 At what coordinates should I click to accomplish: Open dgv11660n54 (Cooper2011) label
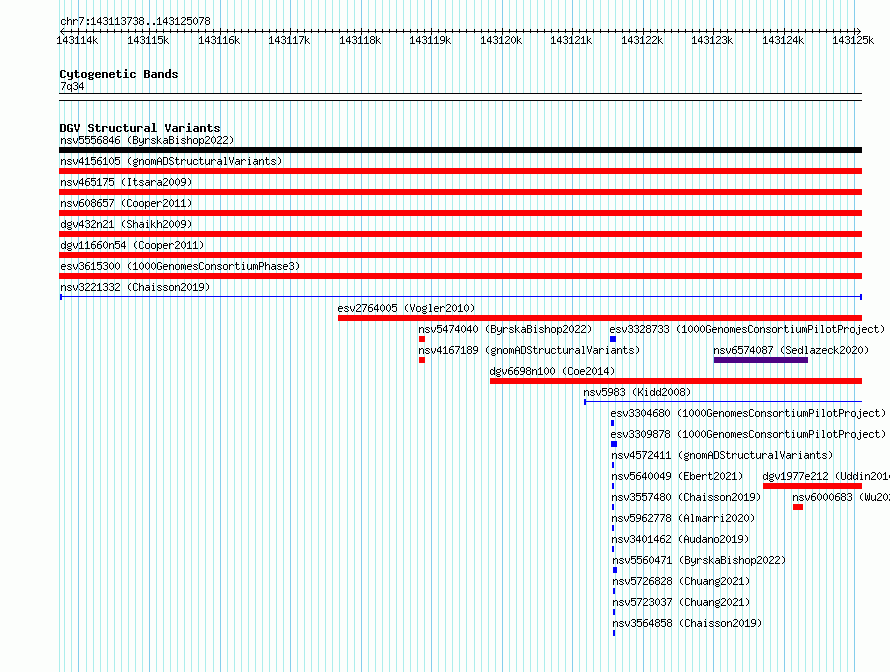(132, 245)
